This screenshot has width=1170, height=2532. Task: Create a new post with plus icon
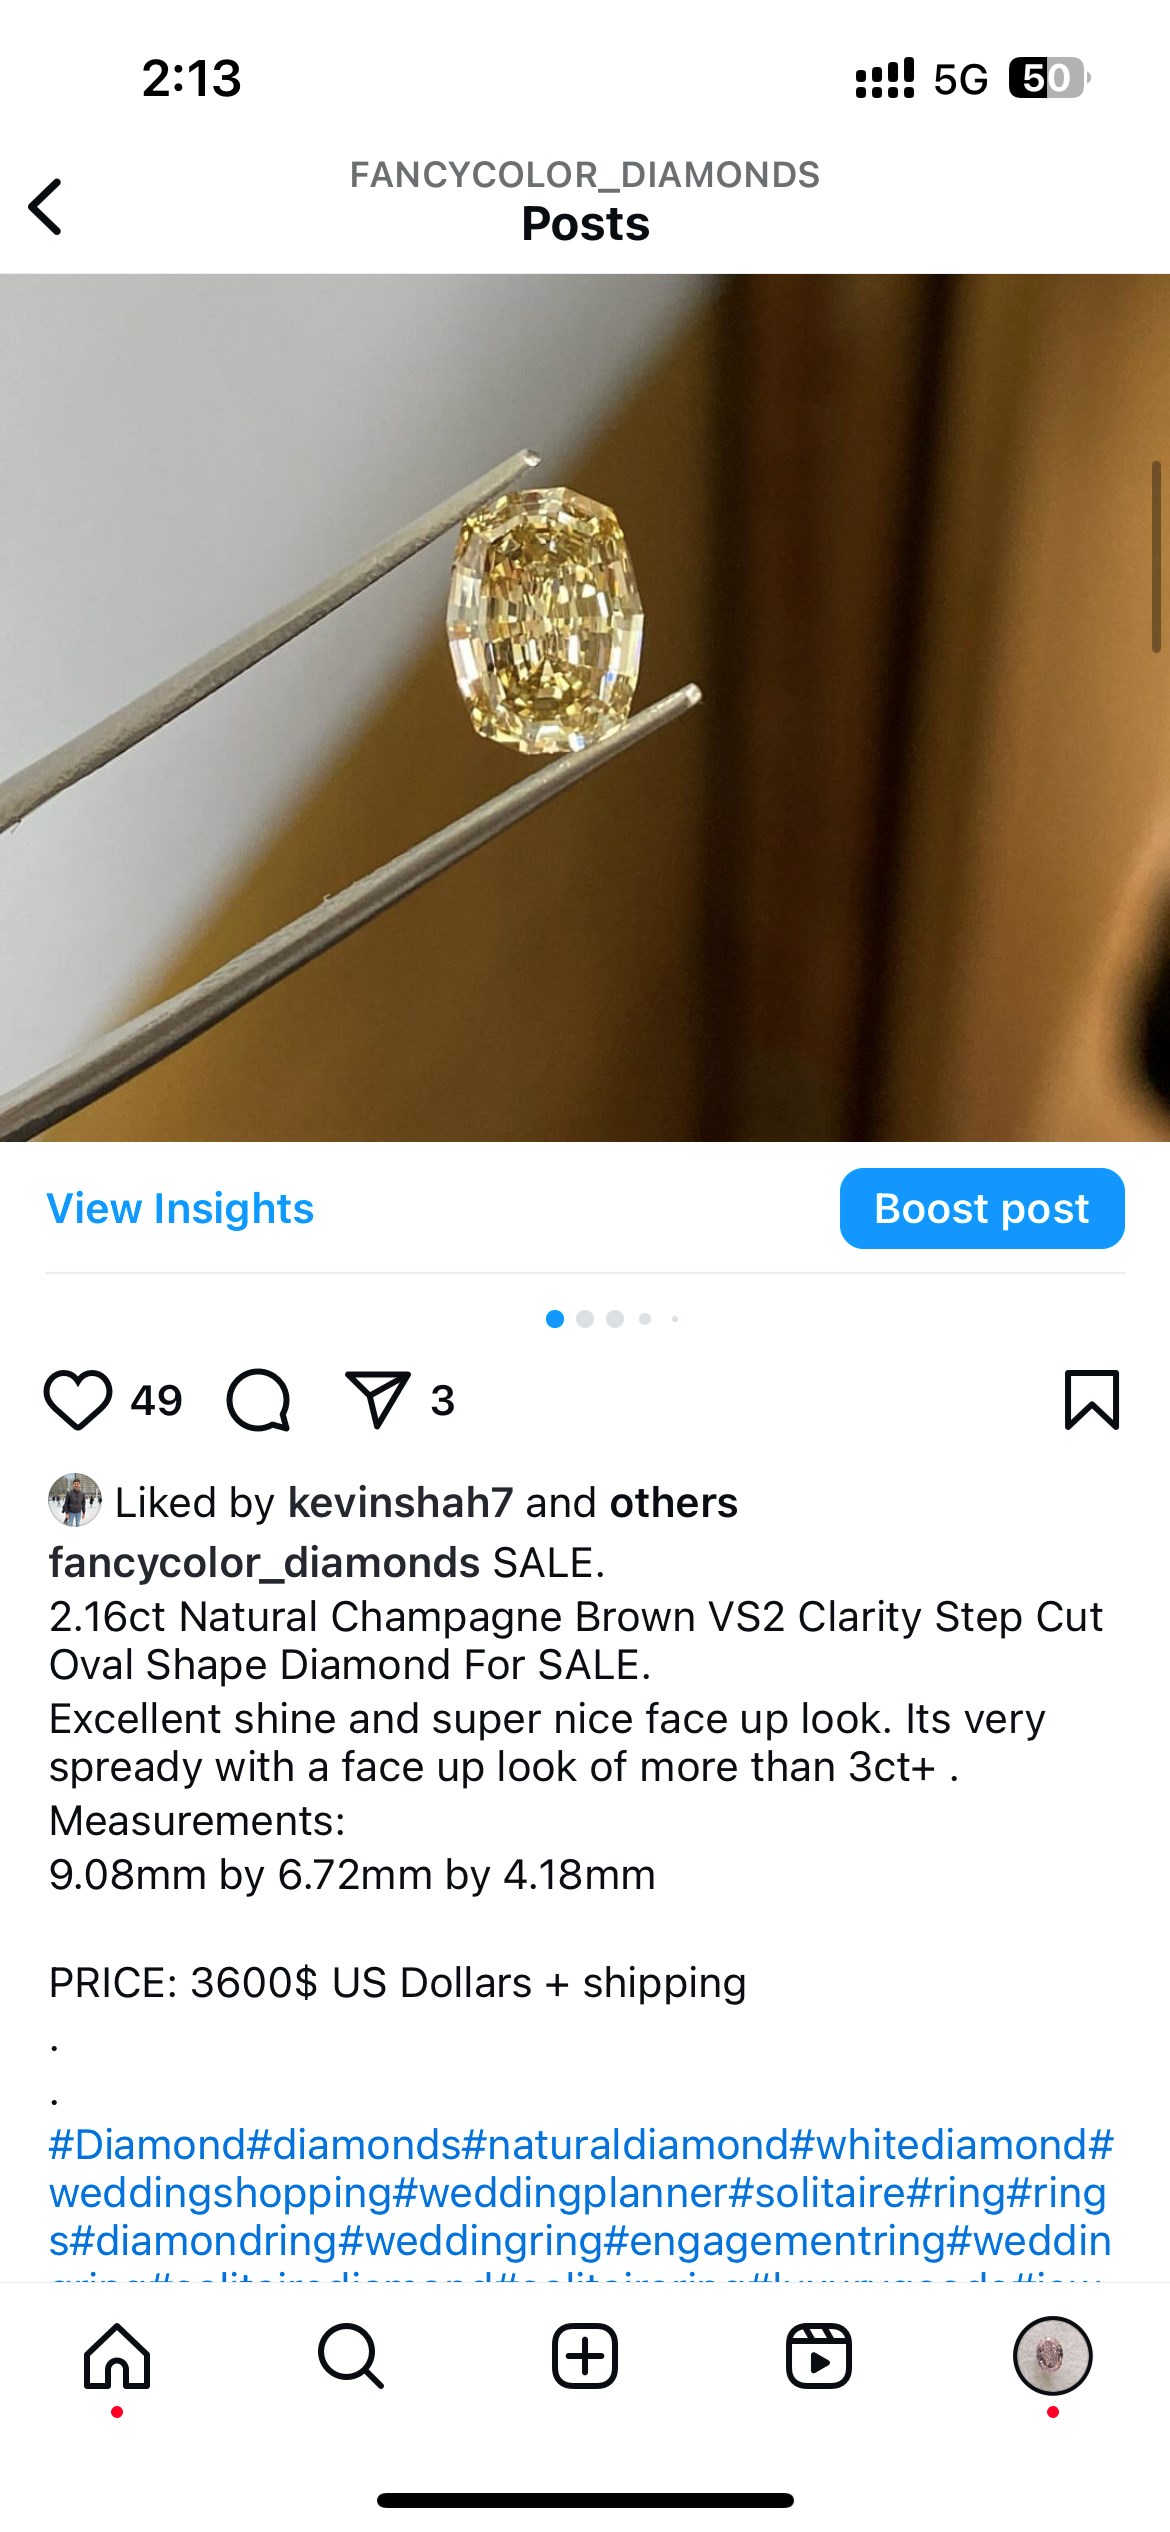coord(585,2356)
